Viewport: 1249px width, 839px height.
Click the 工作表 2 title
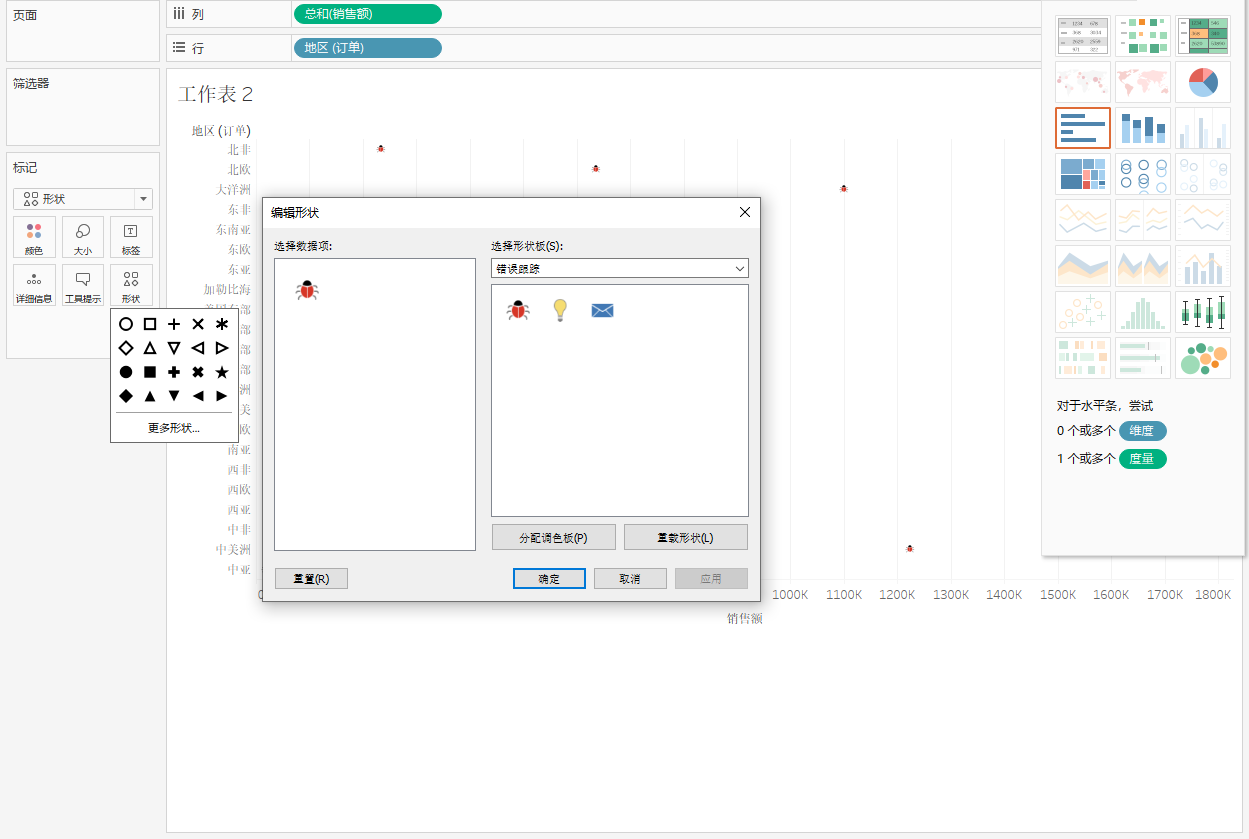tap(216, 94)
